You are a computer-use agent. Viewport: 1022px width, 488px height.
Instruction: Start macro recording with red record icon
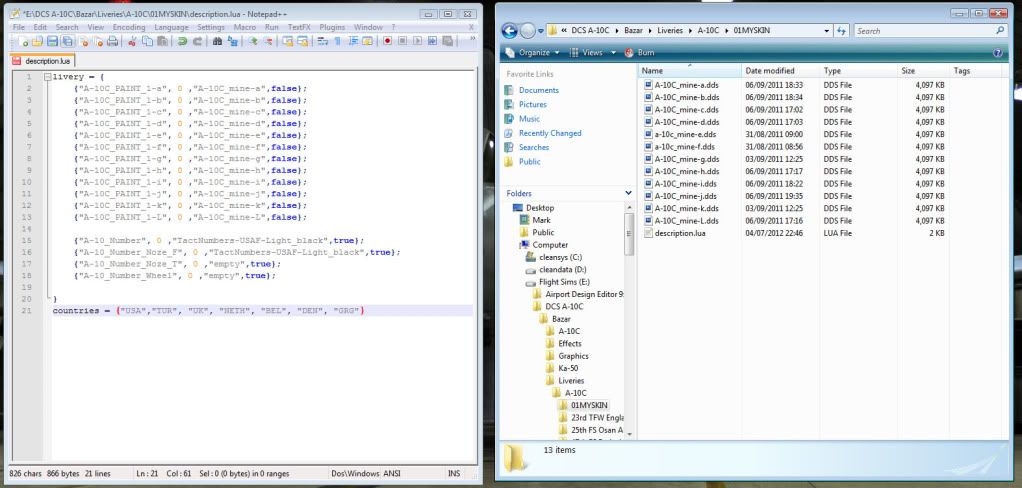click(388, 42)
